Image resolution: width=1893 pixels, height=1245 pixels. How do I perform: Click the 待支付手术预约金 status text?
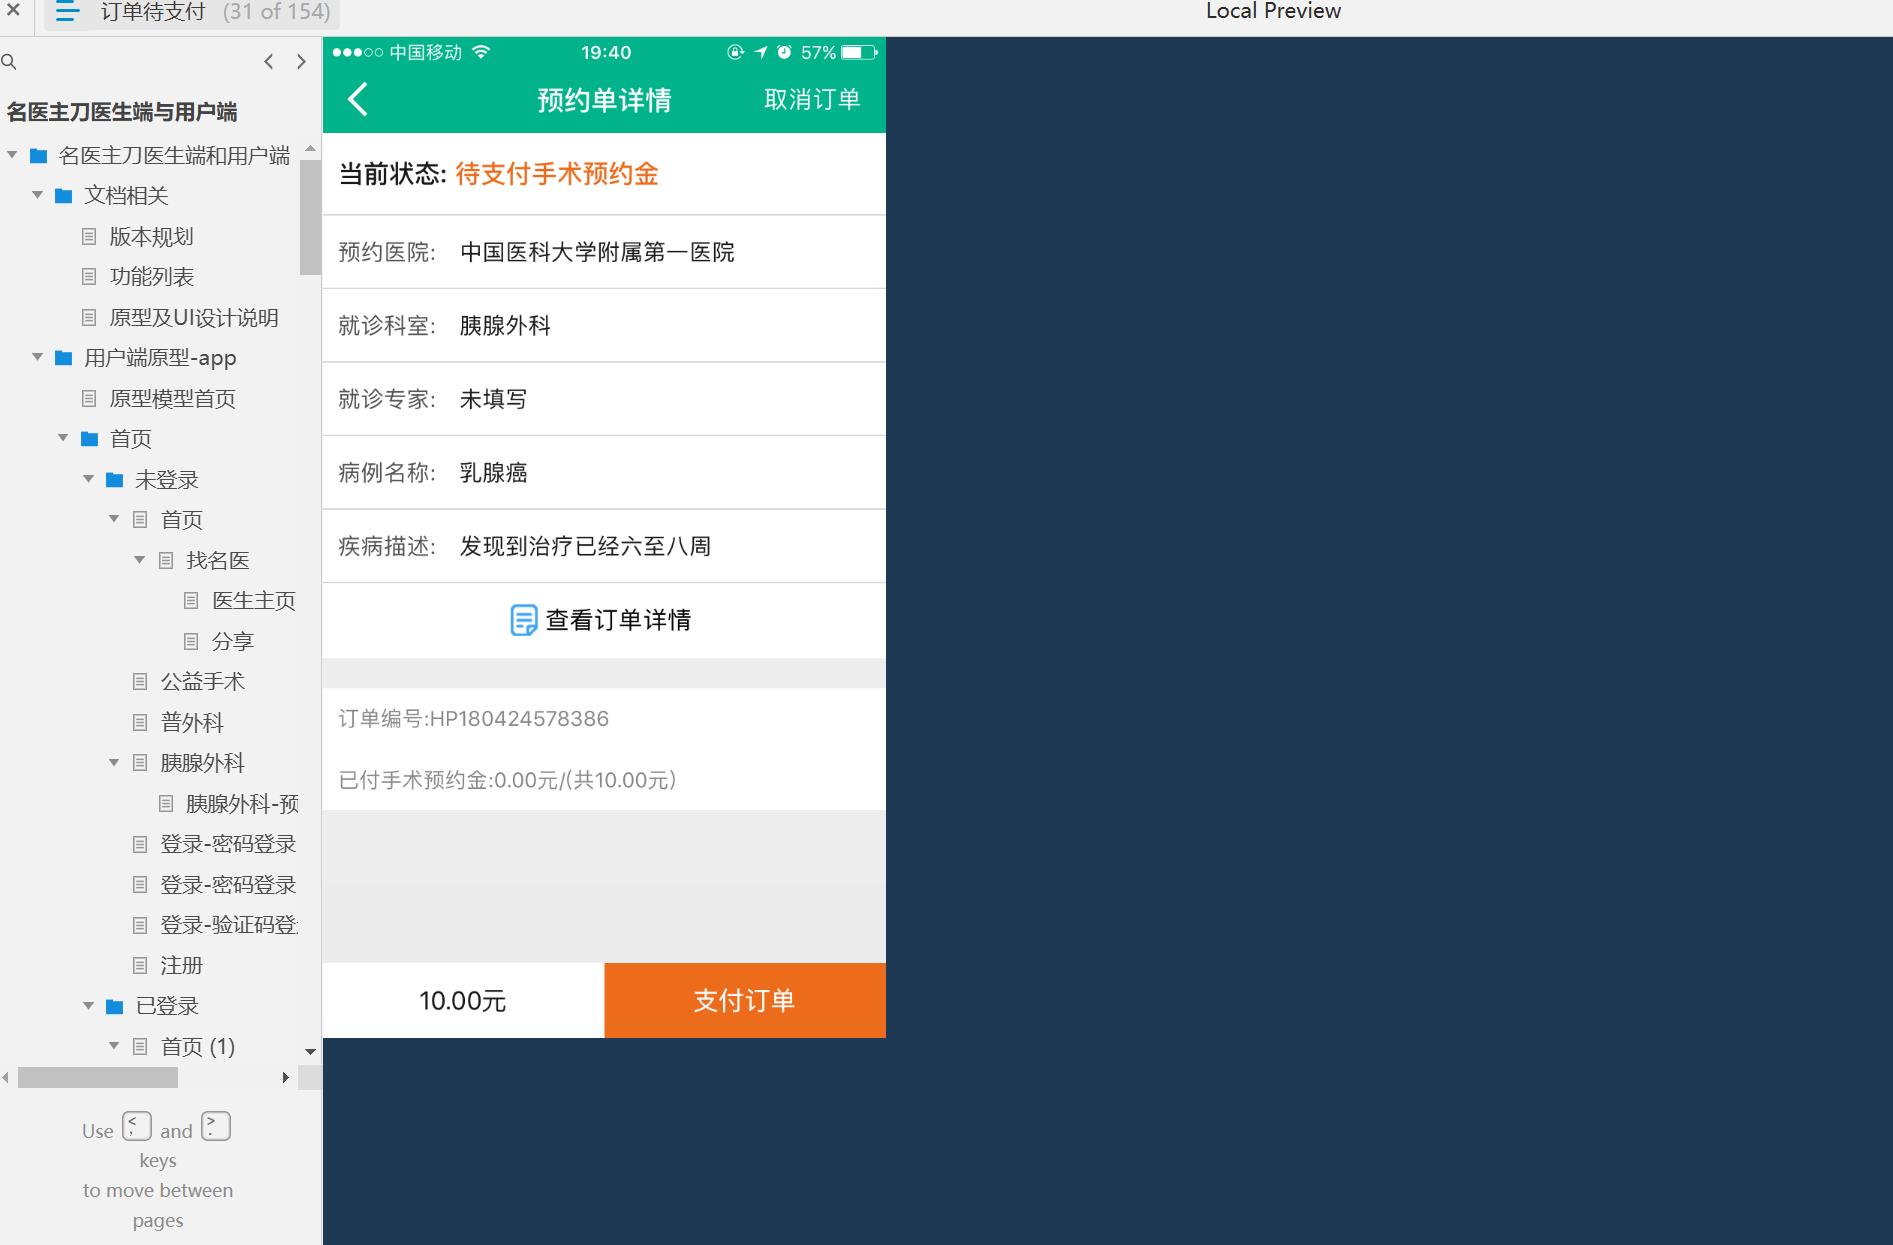pos(557,174)
